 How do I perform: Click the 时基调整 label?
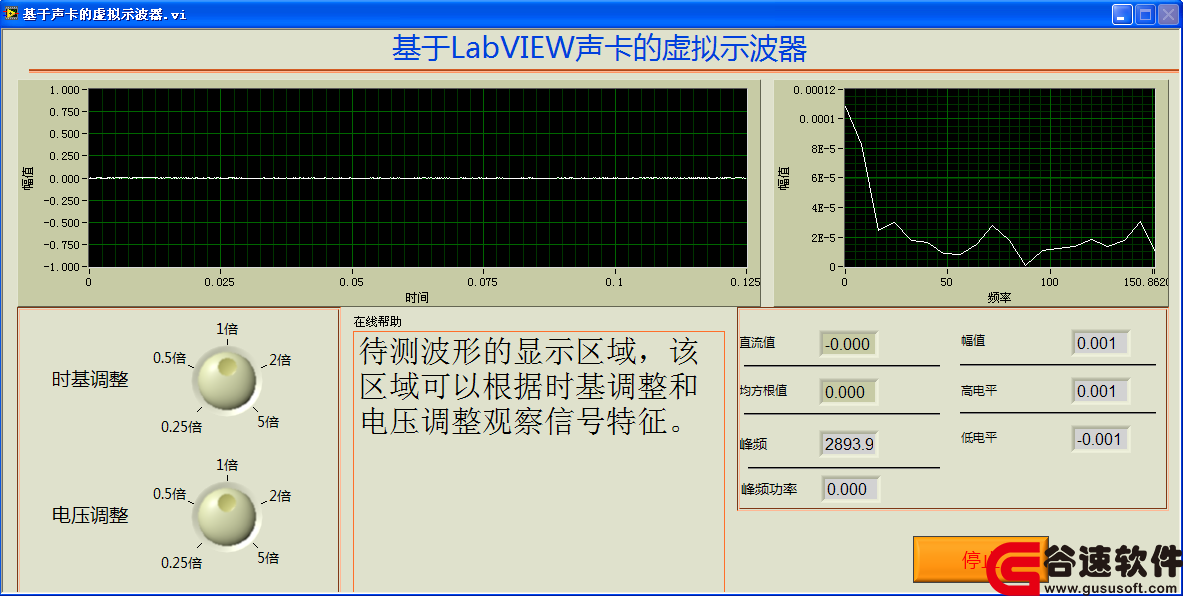[90, 379]
